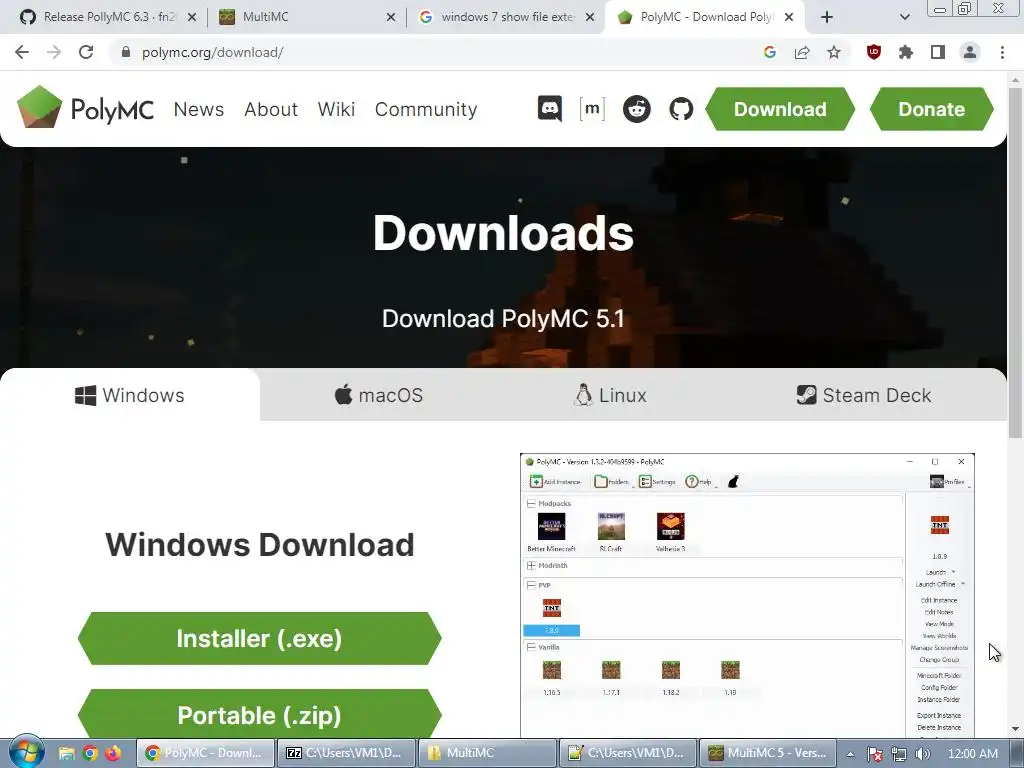
Task: Open Chrome three-dot menu
Action: pos(1002,52)
